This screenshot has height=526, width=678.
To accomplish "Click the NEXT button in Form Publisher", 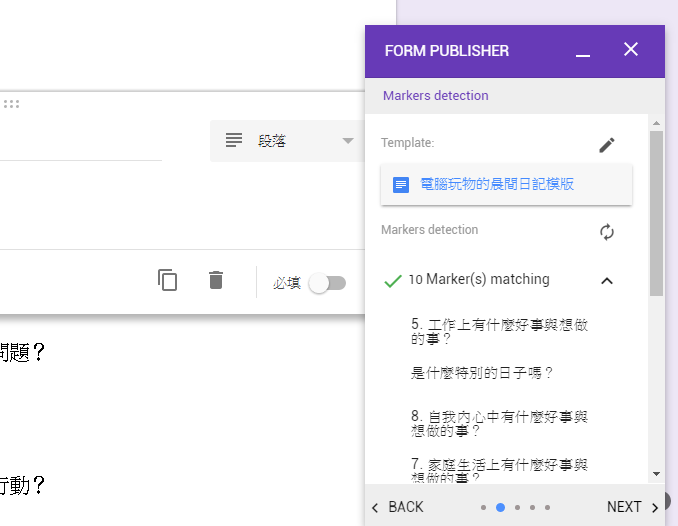I will click(632, 507).
